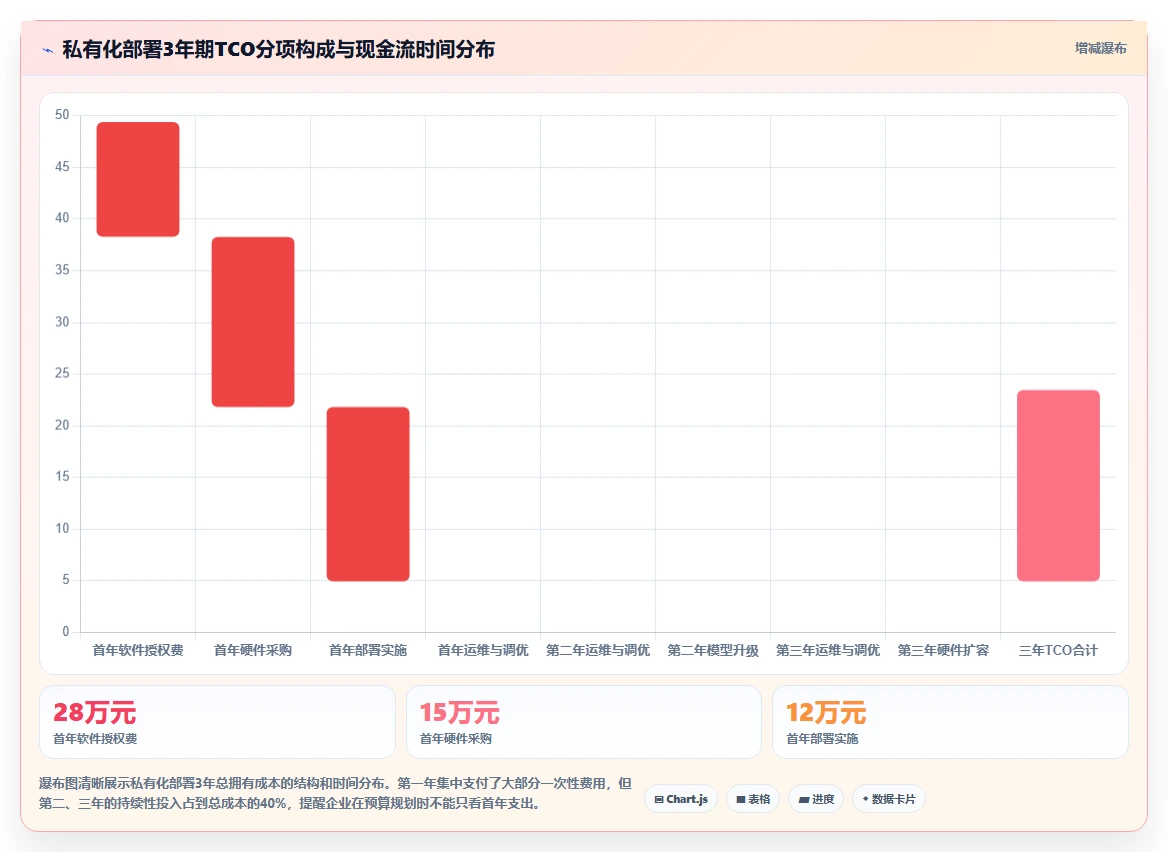Select the 表格 tag chip

click(x=753, y=799)
